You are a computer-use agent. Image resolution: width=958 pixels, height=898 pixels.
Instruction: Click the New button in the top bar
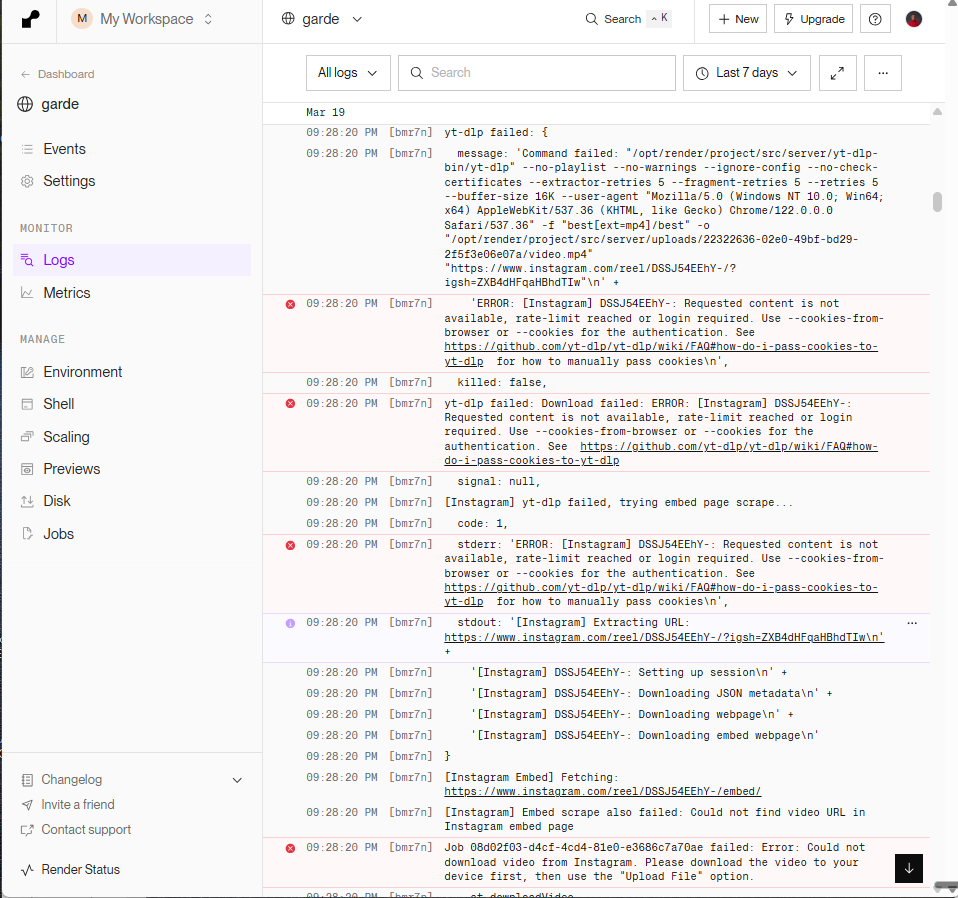(737, 18)
